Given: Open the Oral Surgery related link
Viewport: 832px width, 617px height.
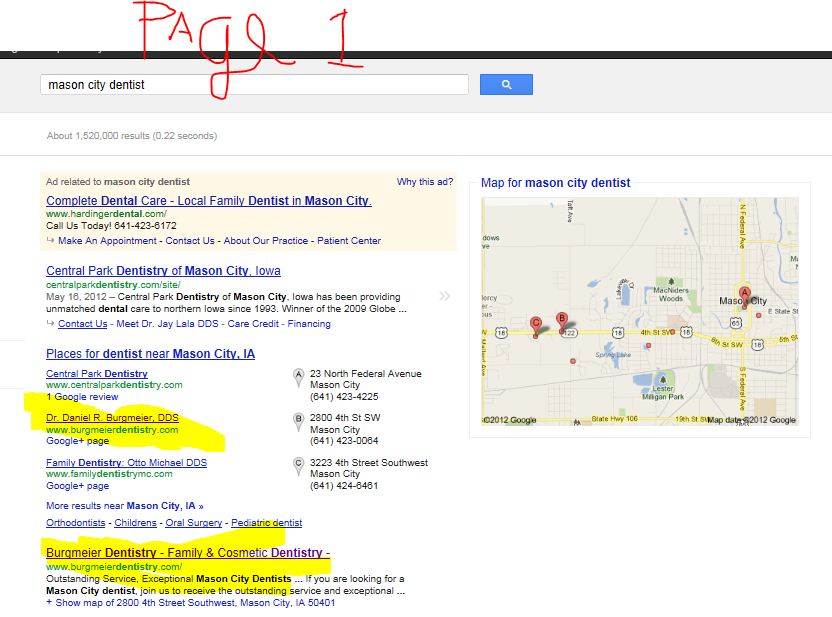Looking at the screenshot, I should (x=194, y=523).
